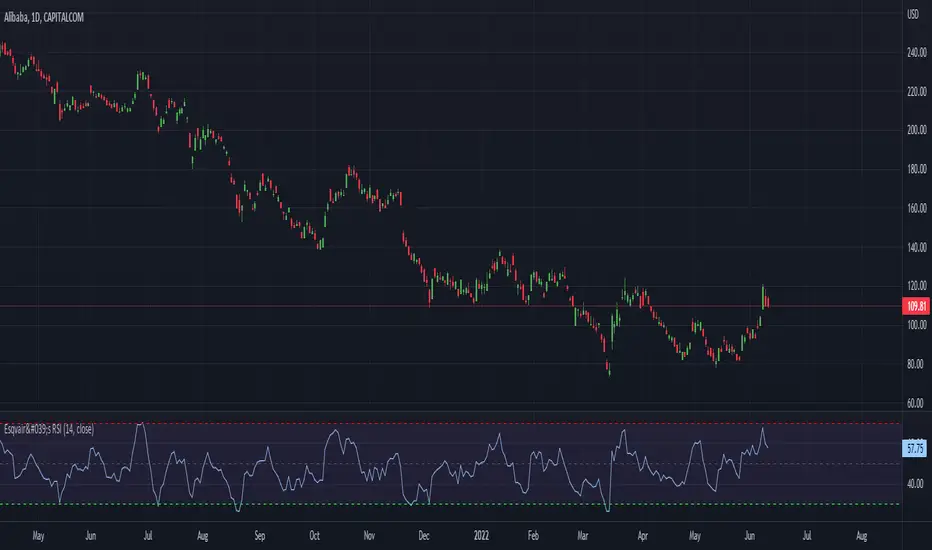The image size is (932, 550).
Task: Select the 160.00 level on the price scale
Action: click(917, 208)
